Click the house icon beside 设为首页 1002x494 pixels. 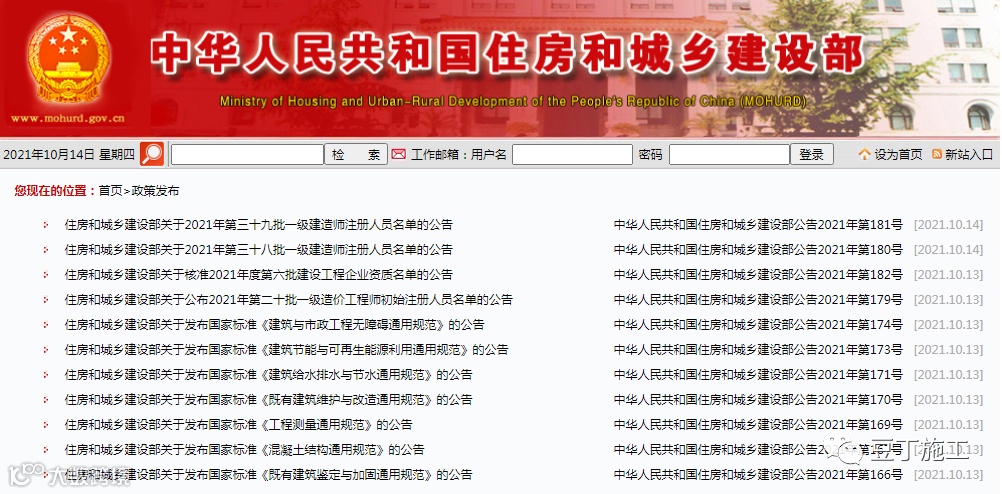(x=865, y=154)
